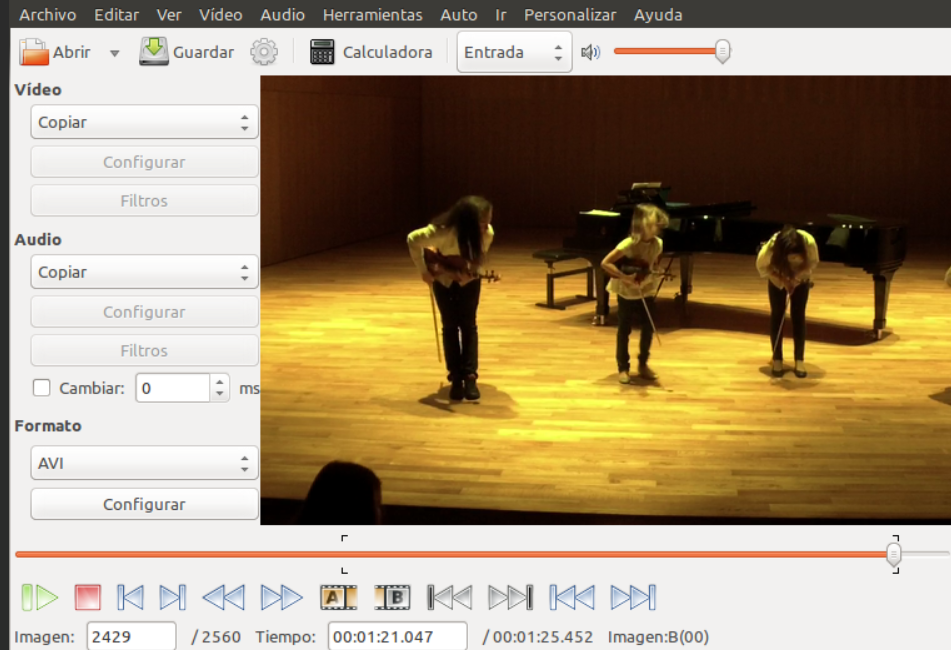The height and width of the screenshot is (650, 951).
Task: Click the frame type text "Imagen:B(00)"
Action: [x=658, y=637]
